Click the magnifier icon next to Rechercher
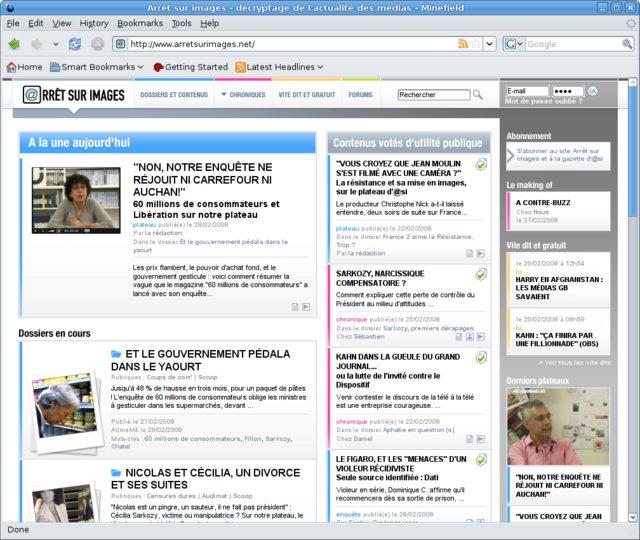Viewport: 640px width, 540px height. tap(478, 95)
